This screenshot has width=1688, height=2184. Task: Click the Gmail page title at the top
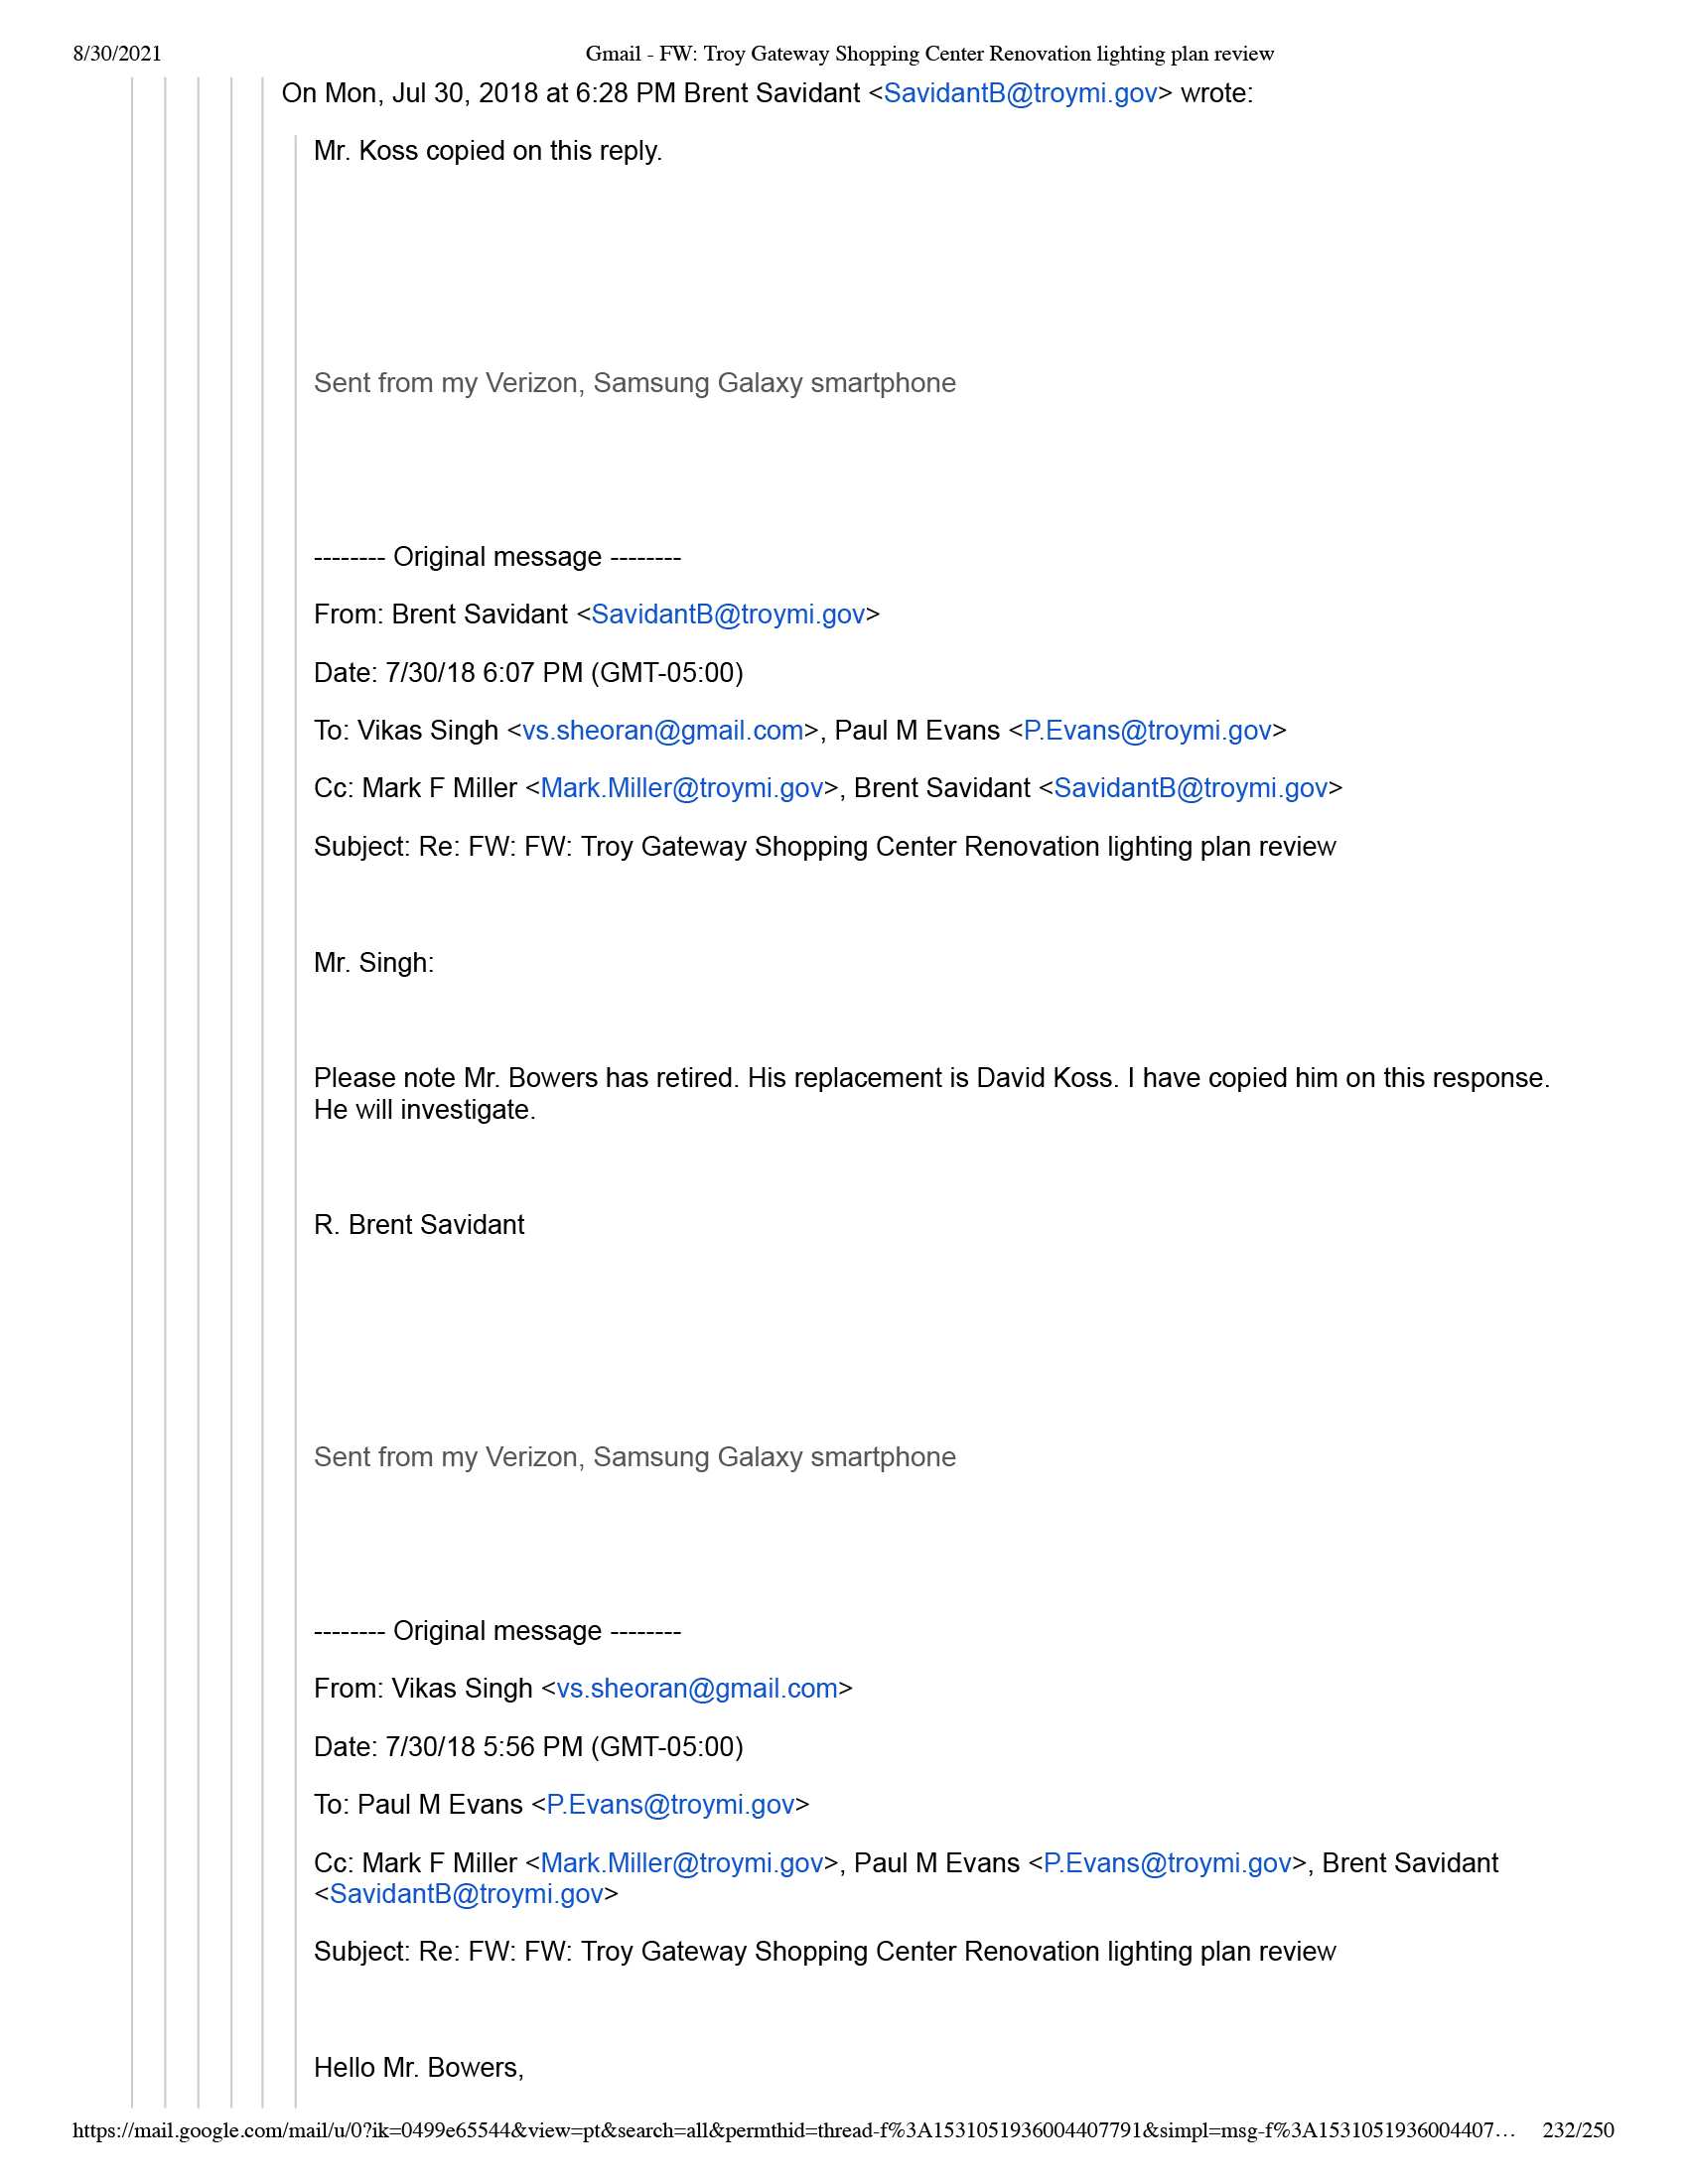coord(929,53)
